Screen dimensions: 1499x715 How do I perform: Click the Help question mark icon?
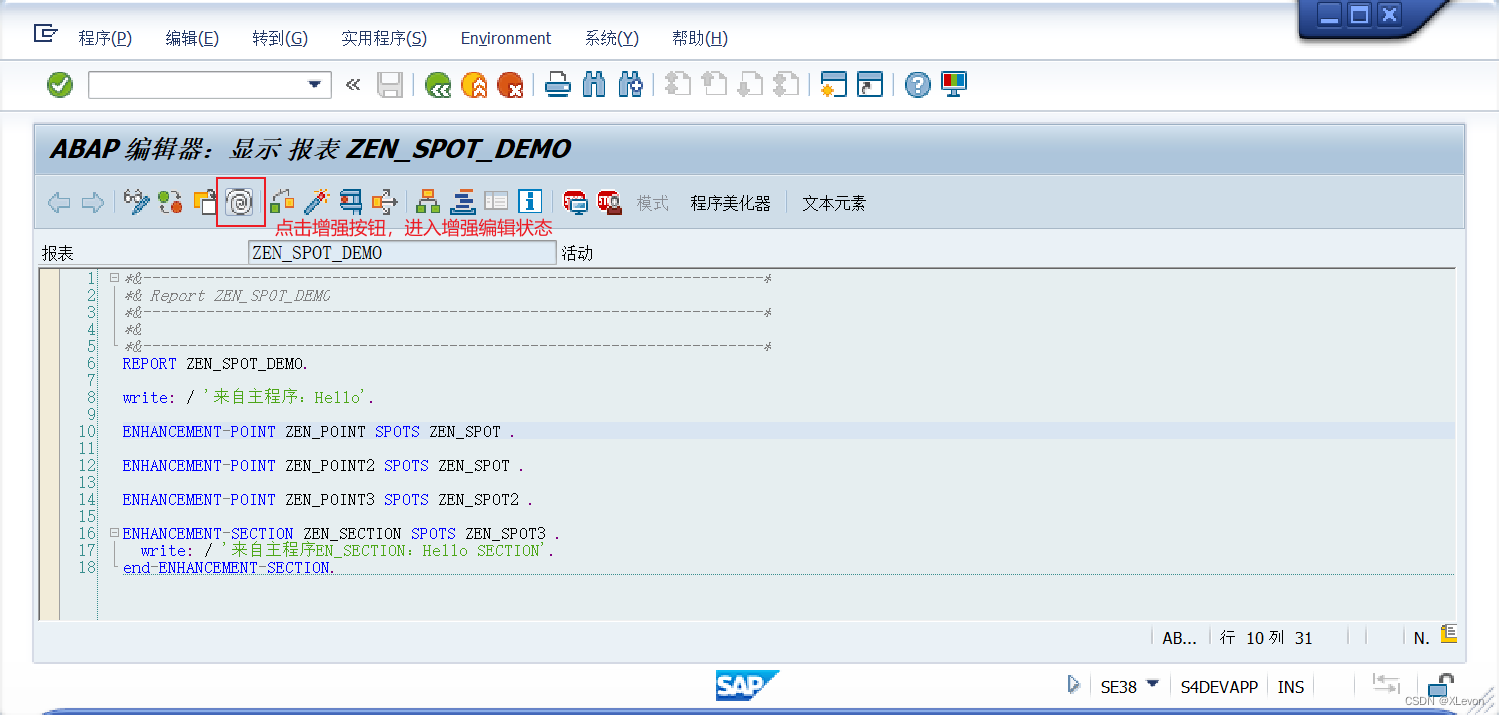pos(917,84)
